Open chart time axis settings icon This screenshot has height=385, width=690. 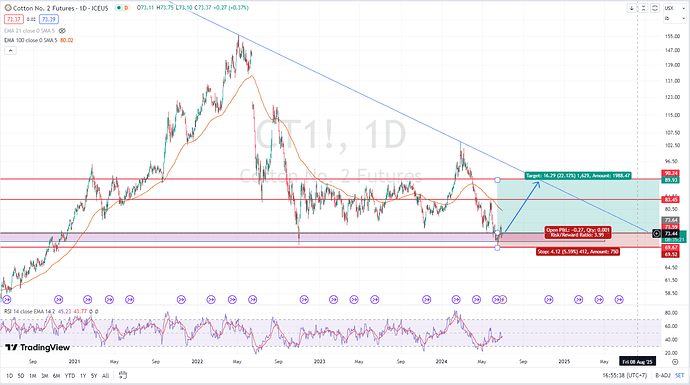pos(675,362)
